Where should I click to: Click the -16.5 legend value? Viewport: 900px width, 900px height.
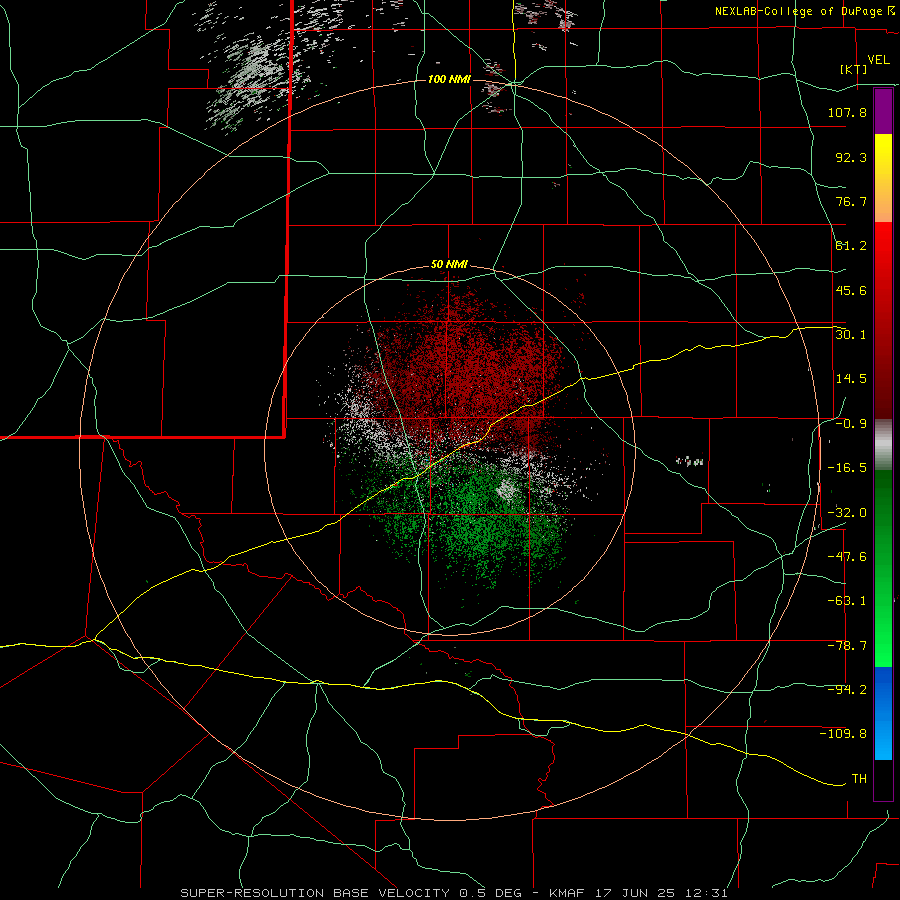click(x=847, y=468)
